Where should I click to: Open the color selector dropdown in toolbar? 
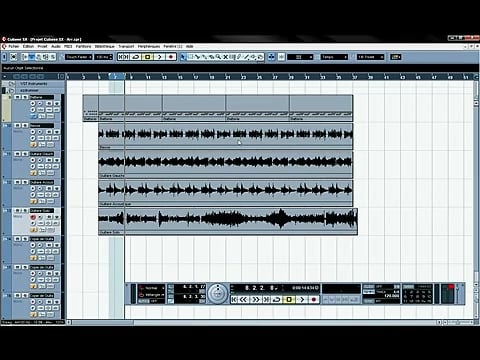coord(396,57)
